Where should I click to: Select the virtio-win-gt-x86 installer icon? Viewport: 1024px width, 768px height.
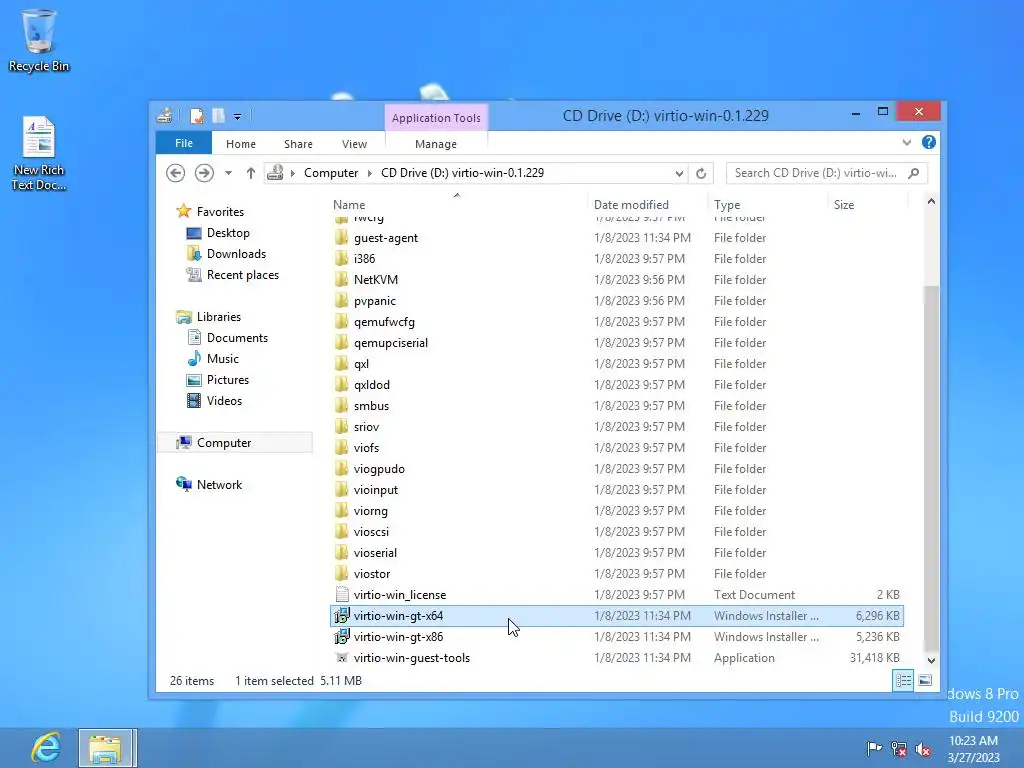tap(342, 636)
